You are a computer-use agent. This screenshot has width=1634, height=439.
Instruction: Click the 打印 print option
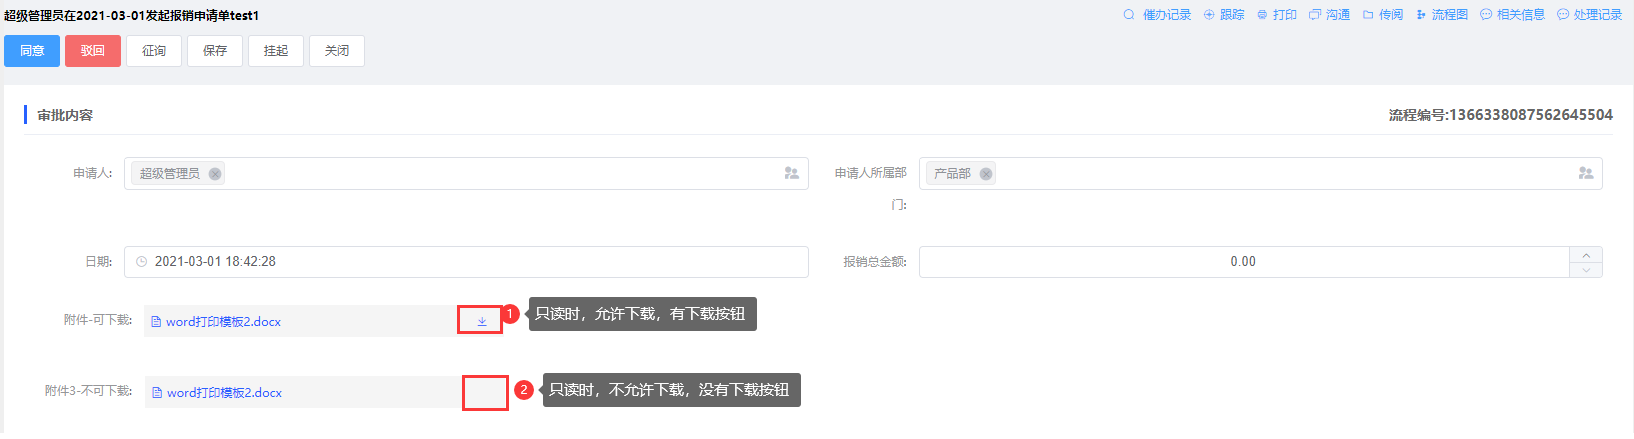(1277, 15)
